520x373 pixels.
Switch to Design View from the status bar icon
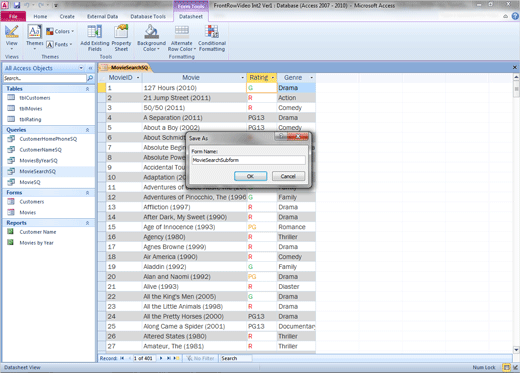[x=515, y=367]
